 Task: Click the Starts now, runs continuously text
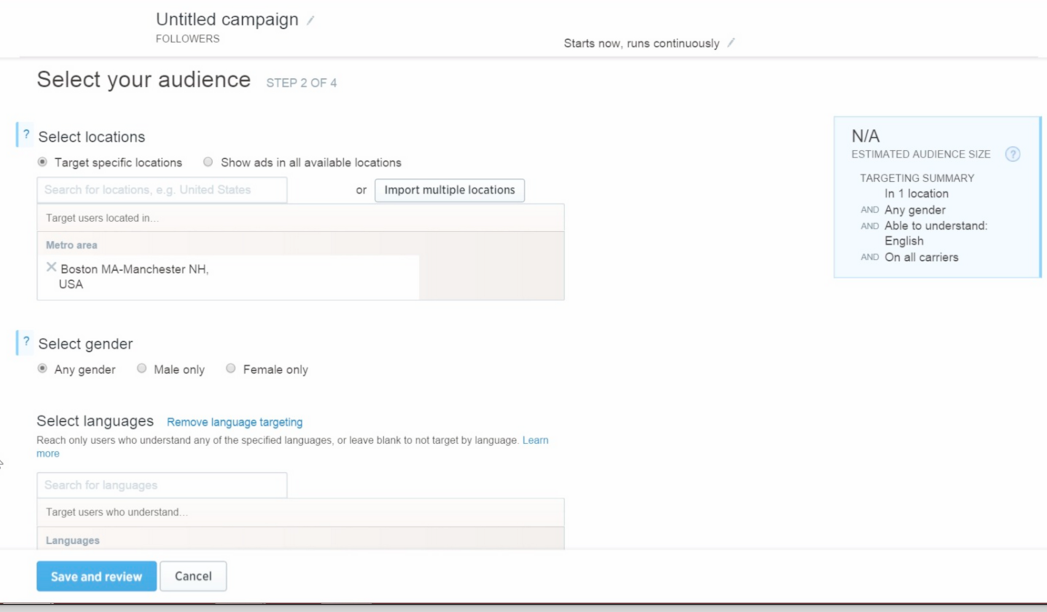[x=641, y=43]
